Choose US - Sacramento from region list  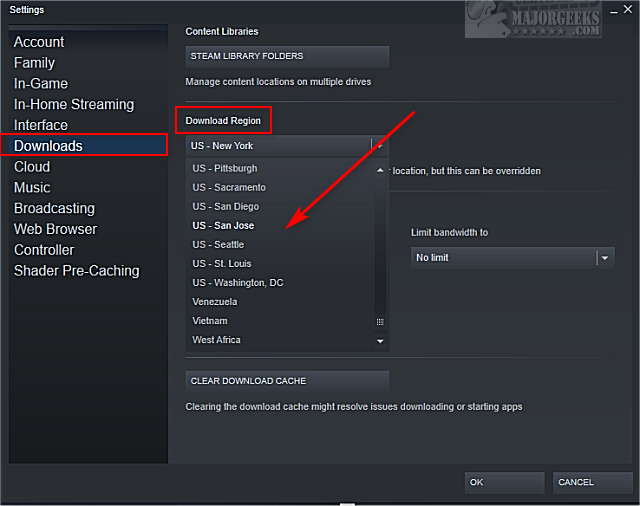281,188
